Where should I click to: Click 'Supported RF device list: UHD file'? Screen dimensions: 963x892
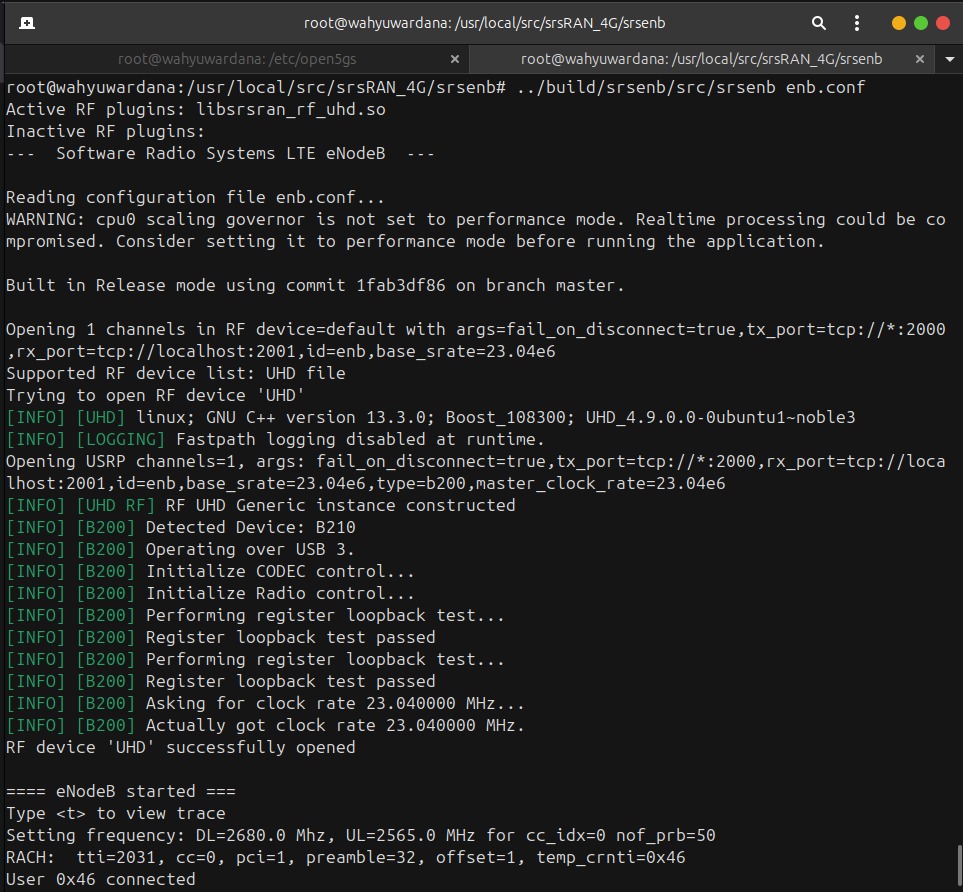[176, 374]
